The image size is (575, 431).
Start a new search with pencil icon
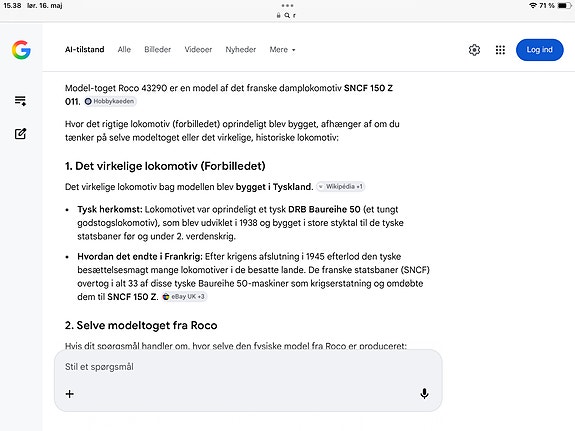click(20, 134)
